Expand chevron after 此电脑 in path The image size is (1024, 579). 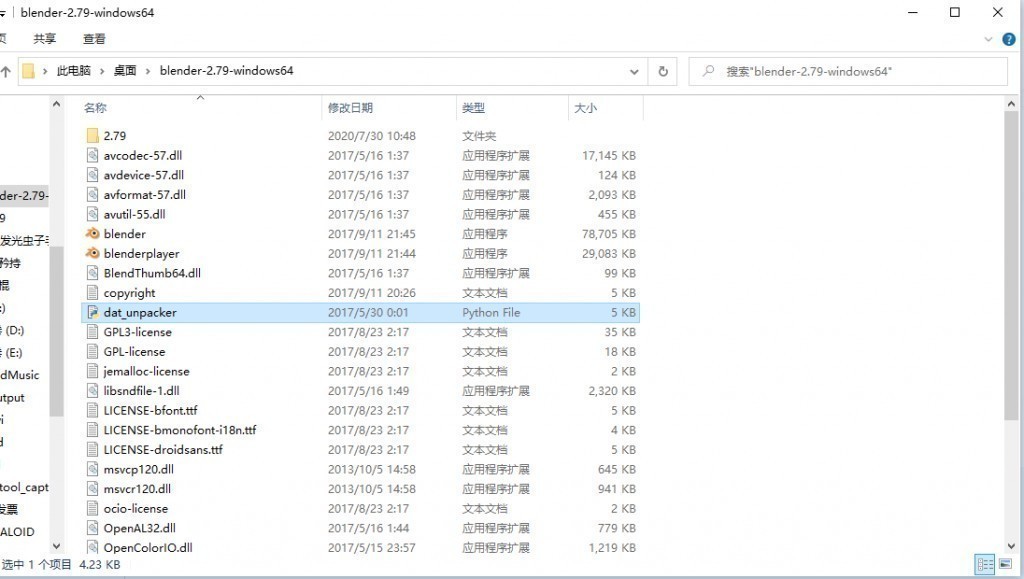tap(103, 71)
